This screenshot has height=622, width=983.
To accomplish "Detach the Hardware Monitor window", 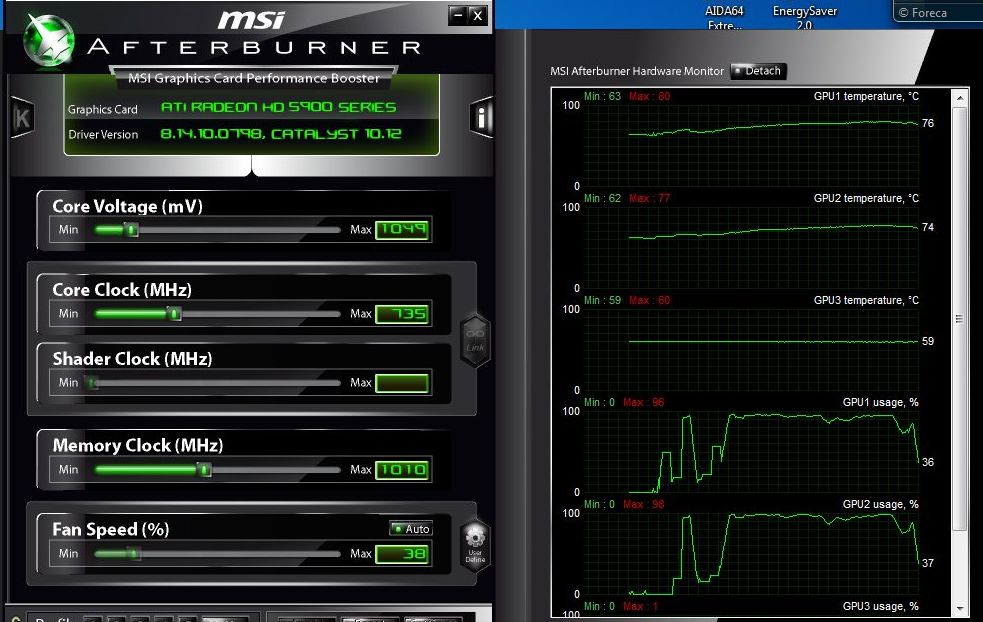I will pos(758,71).
